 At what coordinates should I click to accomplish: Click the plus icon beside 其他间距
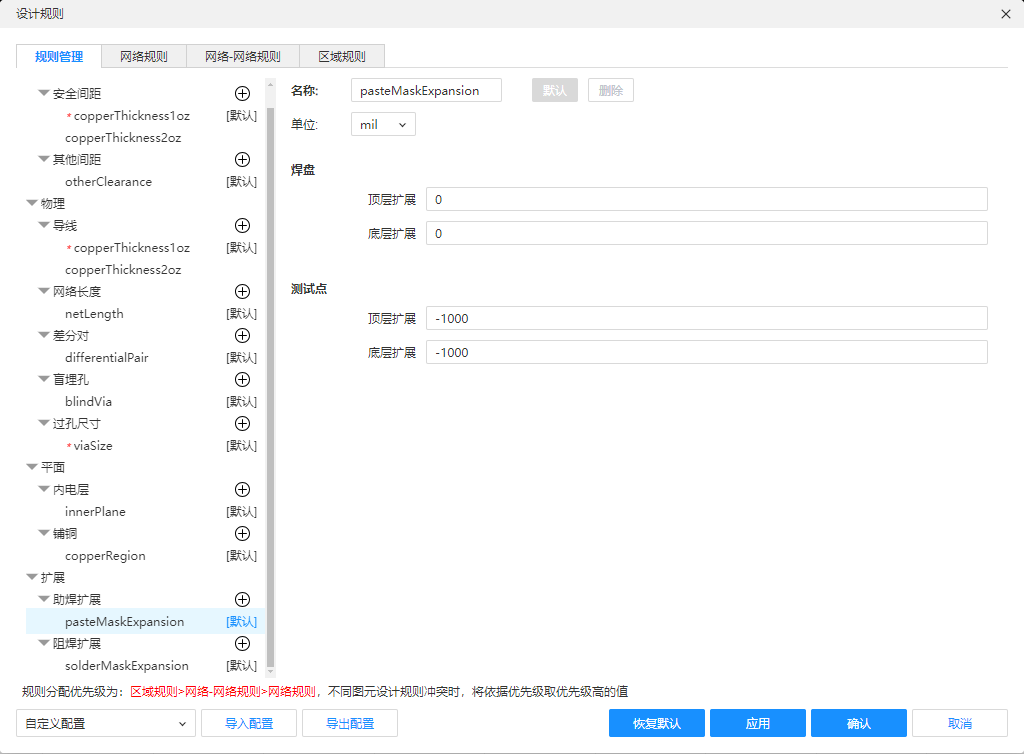click(x=242, y=159)
